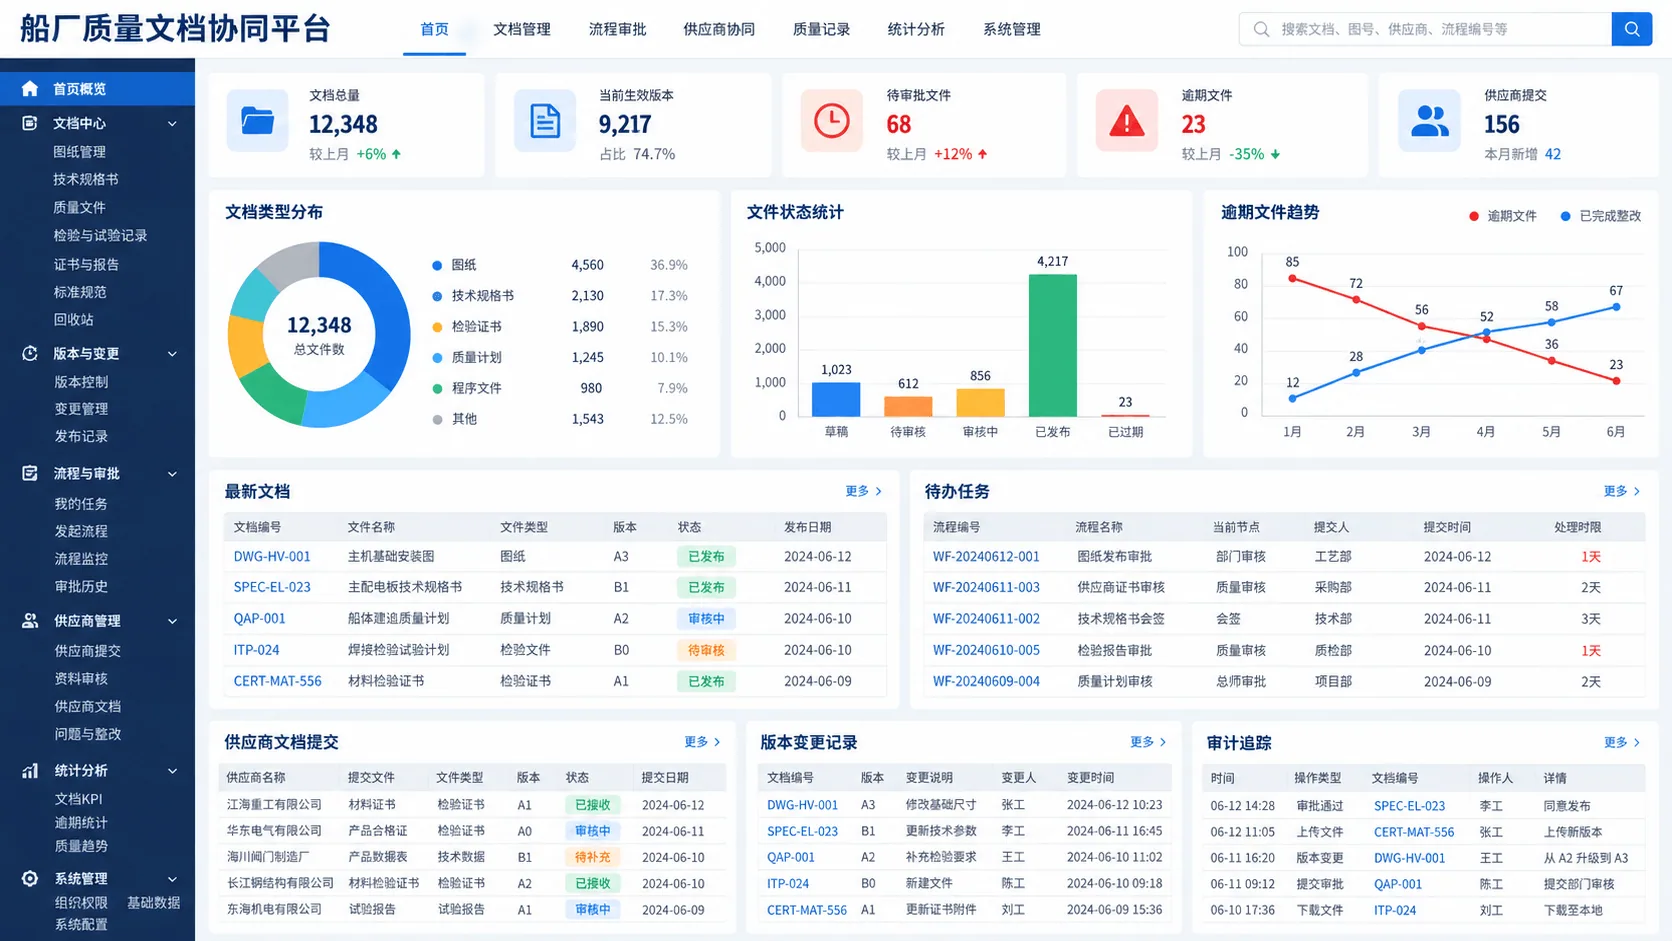Click the 图纸 legend dot in donut chart
1672x941 pixels.
pyautogui.click(x=437, y=265)
